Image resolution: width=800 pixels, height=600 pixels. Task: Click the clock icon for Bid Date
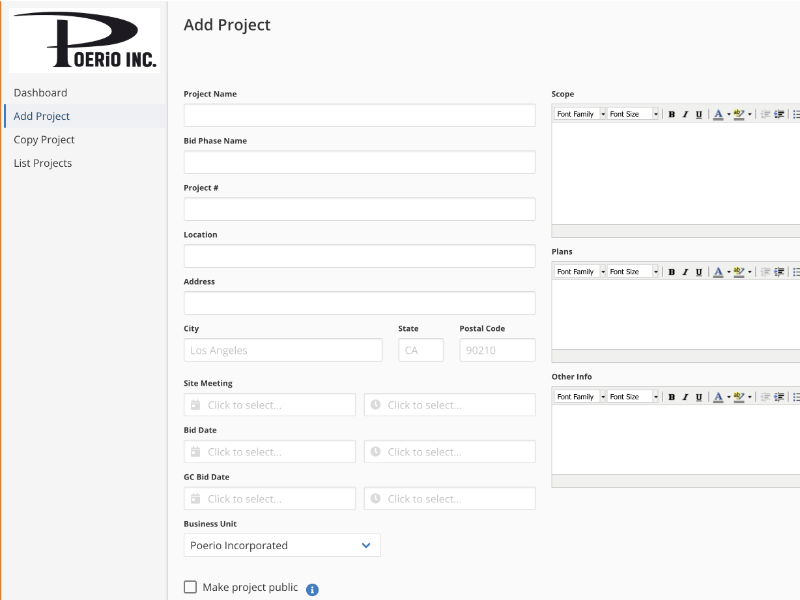376,451
